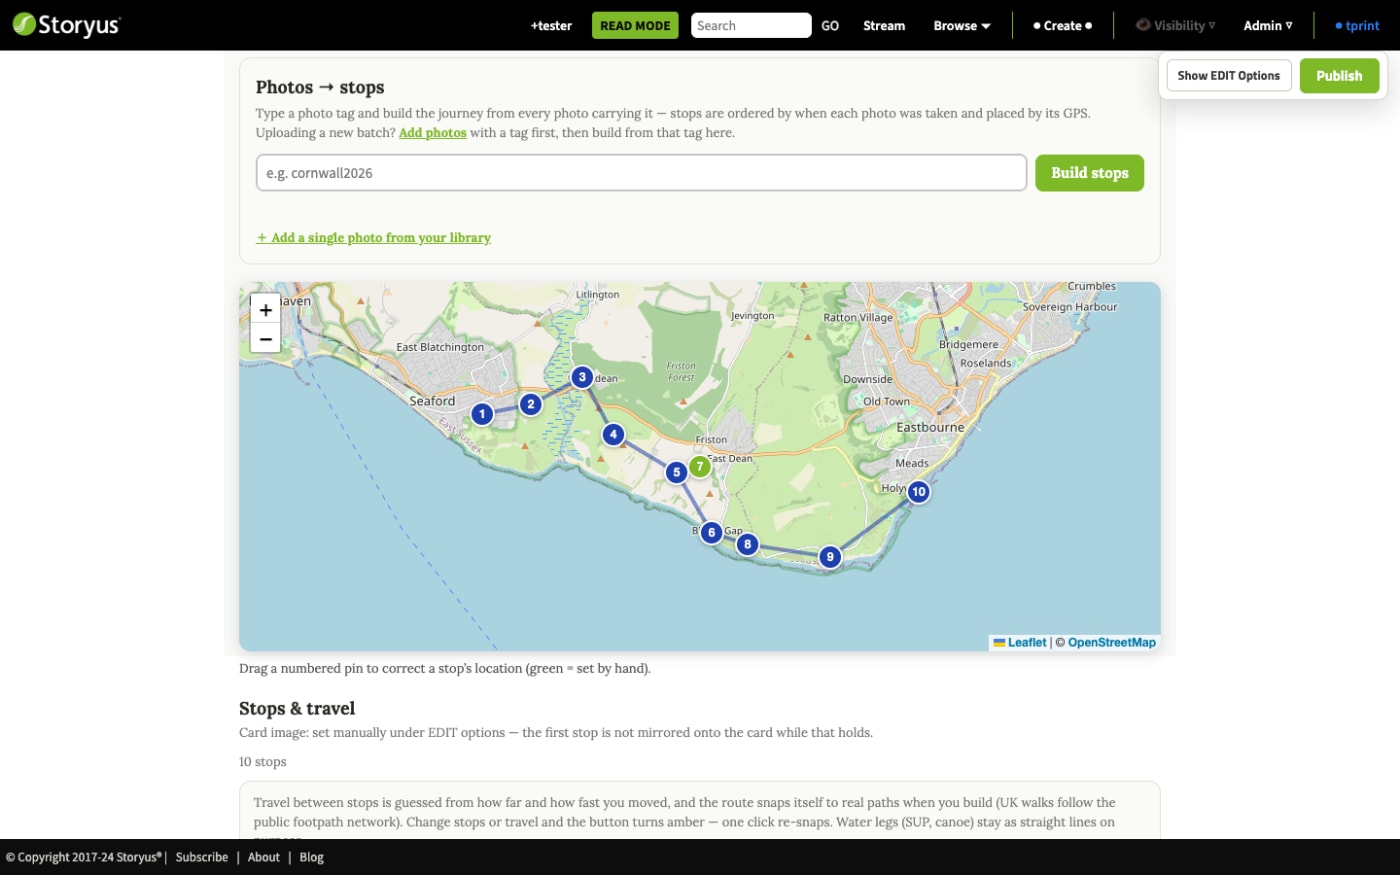Select map pin number 3

pyautogui.click(x=582, y=377)
